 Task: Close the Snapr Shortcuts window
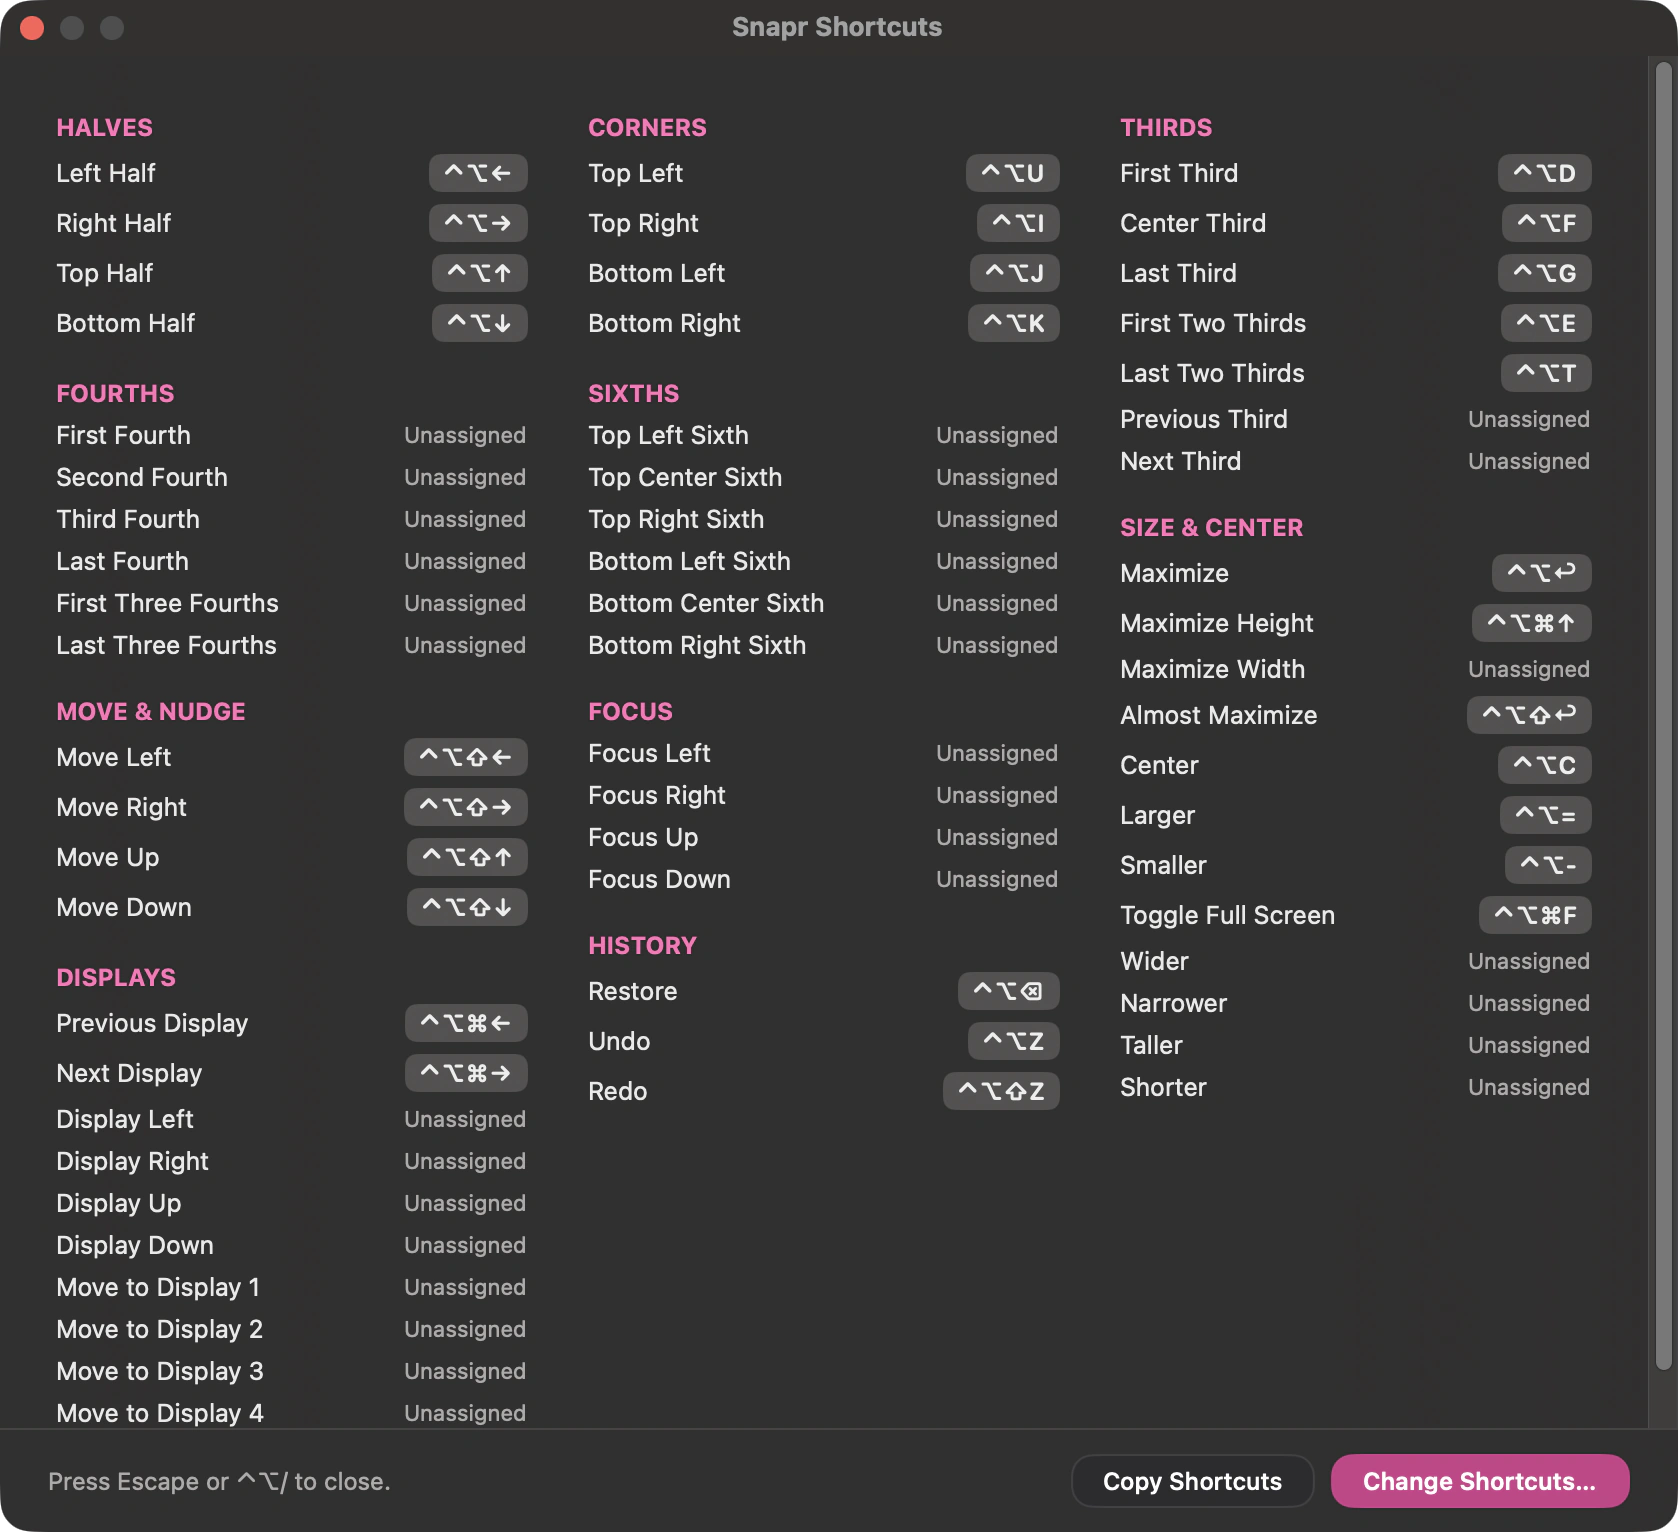32,27
